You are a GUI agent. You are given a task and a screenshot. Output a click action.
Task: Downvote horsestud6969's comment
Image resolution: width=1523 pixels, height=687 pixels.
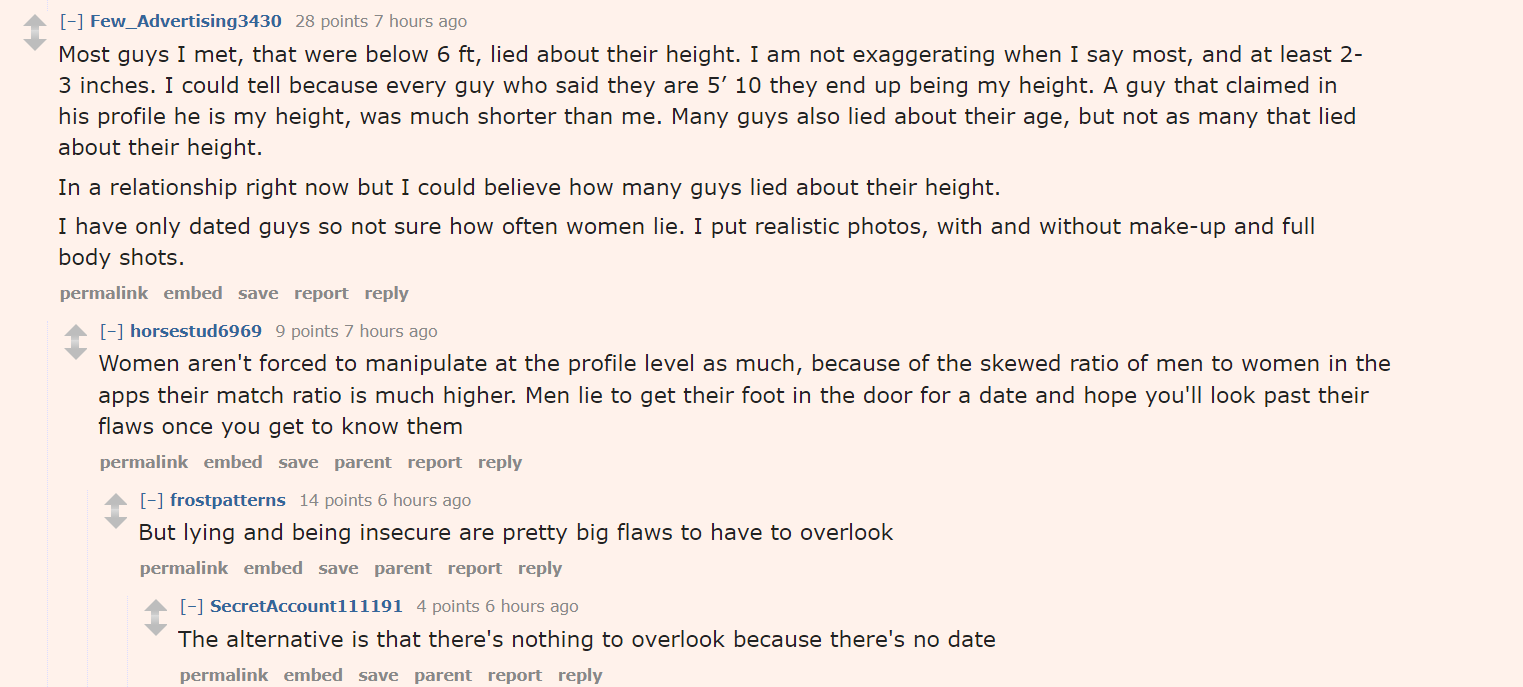(75, 351)
